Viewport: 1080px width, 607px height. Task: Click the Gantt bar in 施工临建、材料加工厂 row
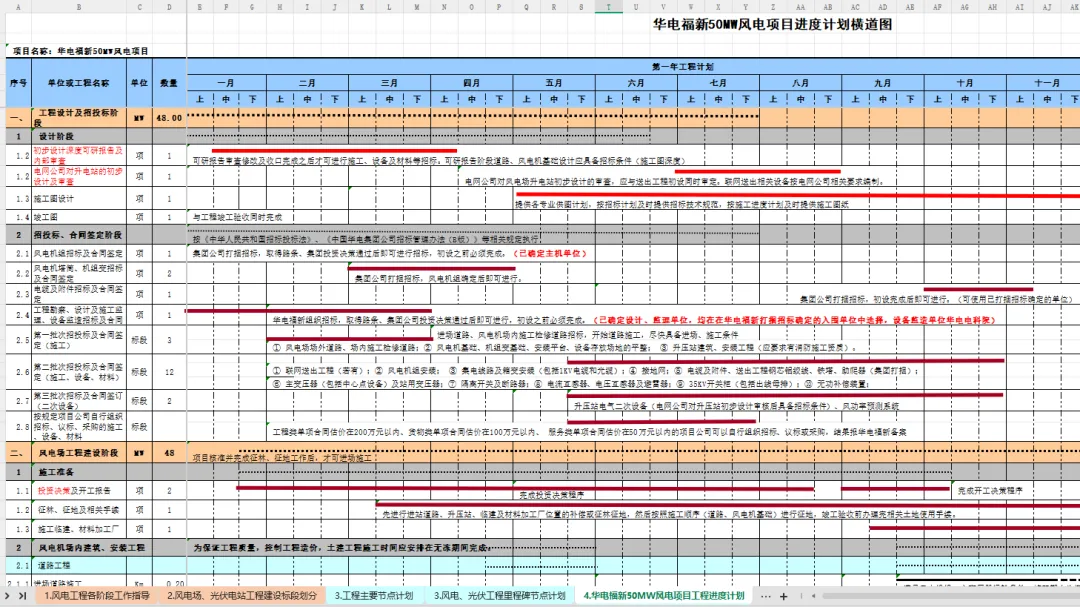coord(975,528)
